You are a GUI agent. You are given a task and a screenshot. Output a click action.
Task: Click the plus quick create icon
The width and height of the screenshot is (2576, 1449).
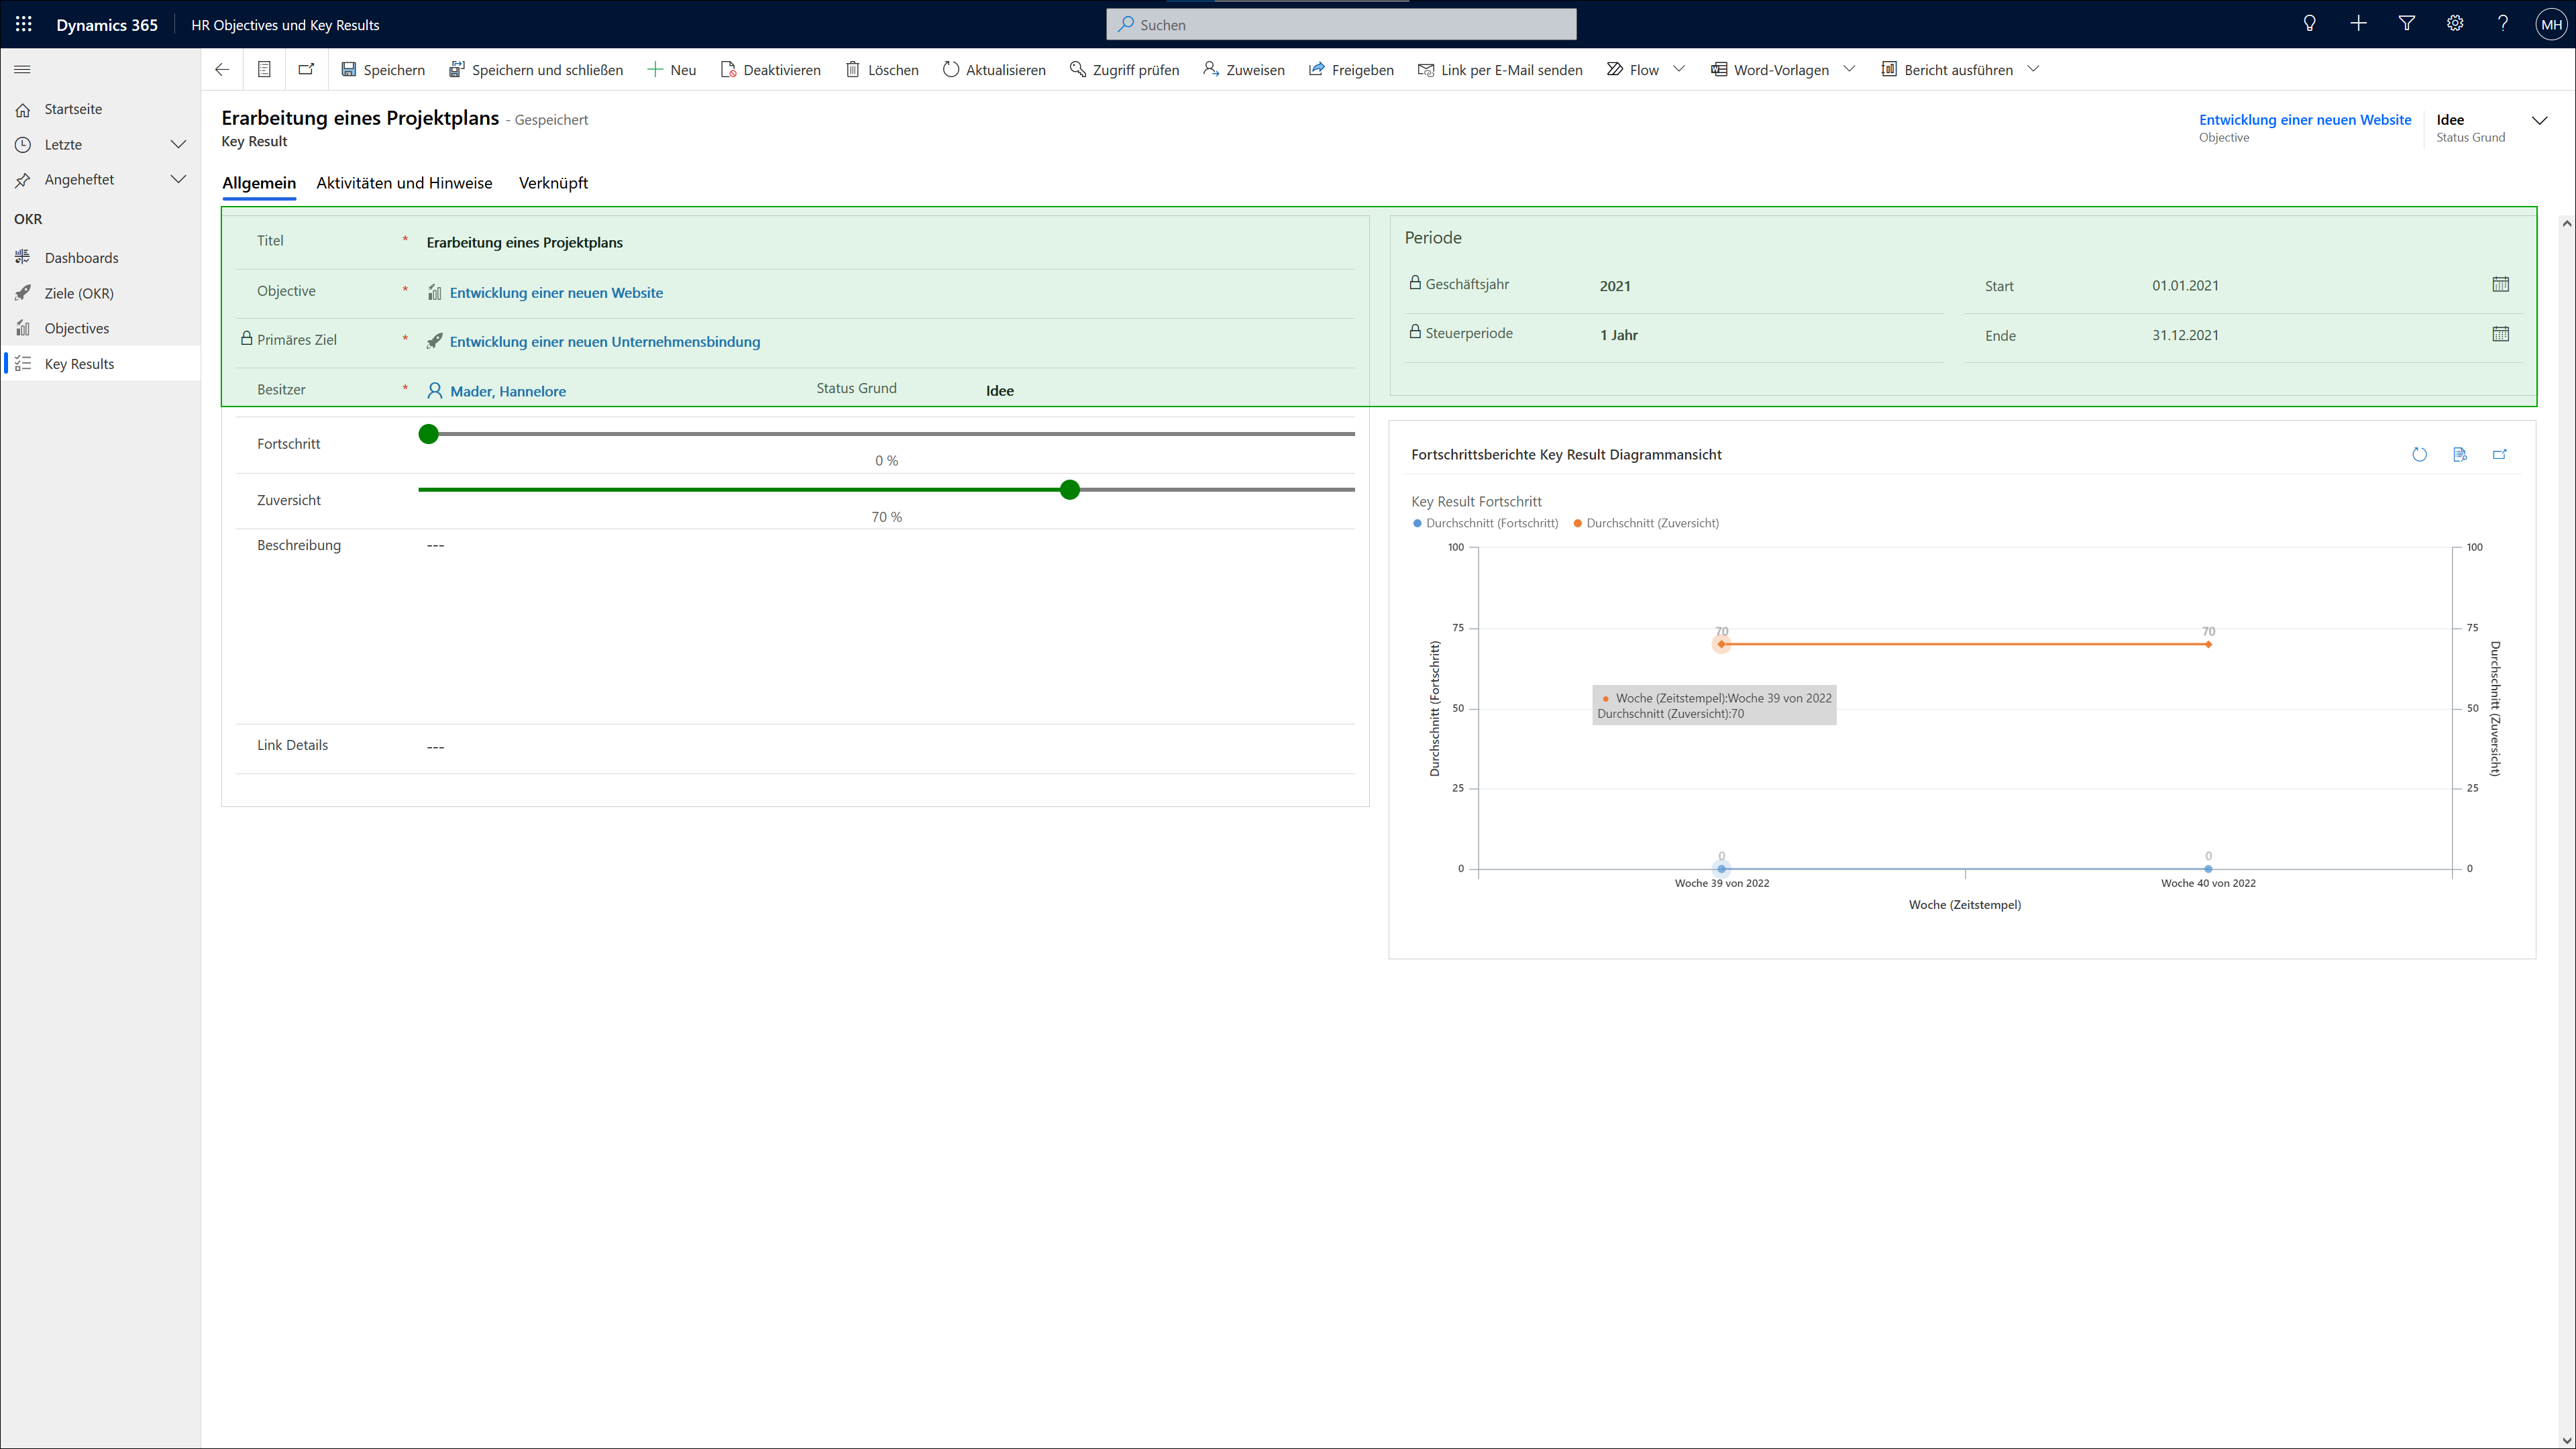click(2358, 24)
